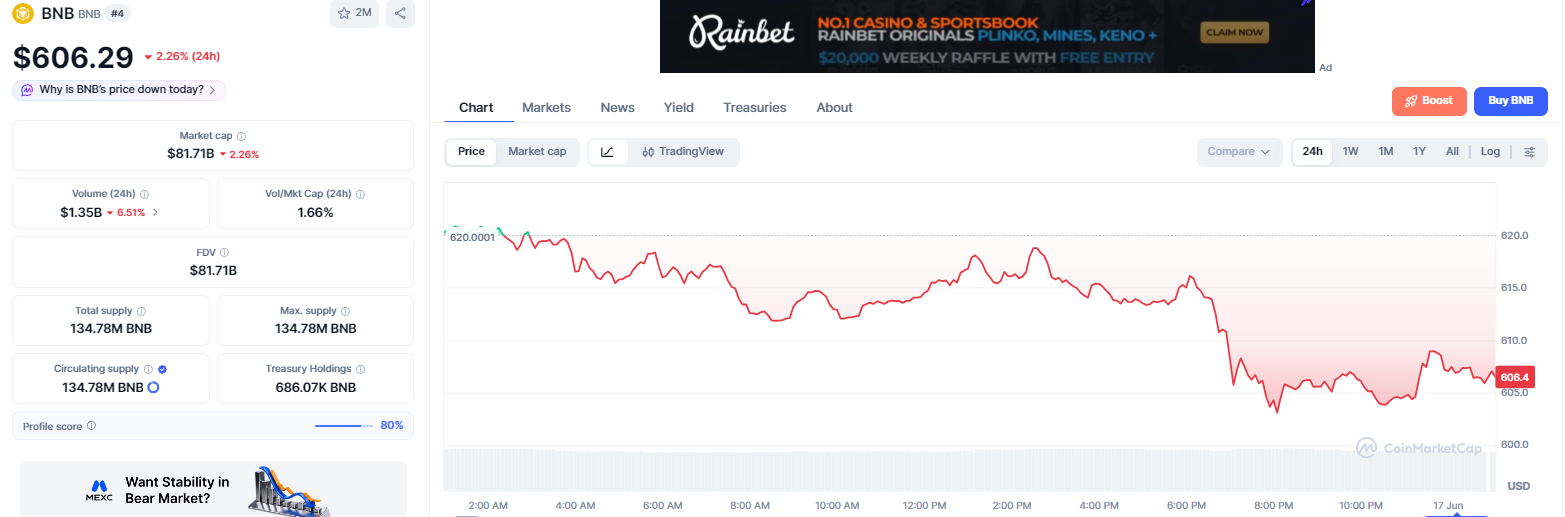This screenshot has width=1565, height=517.
Task: Click the 2.26% (24h) price change text
Action: pos(188,56)
